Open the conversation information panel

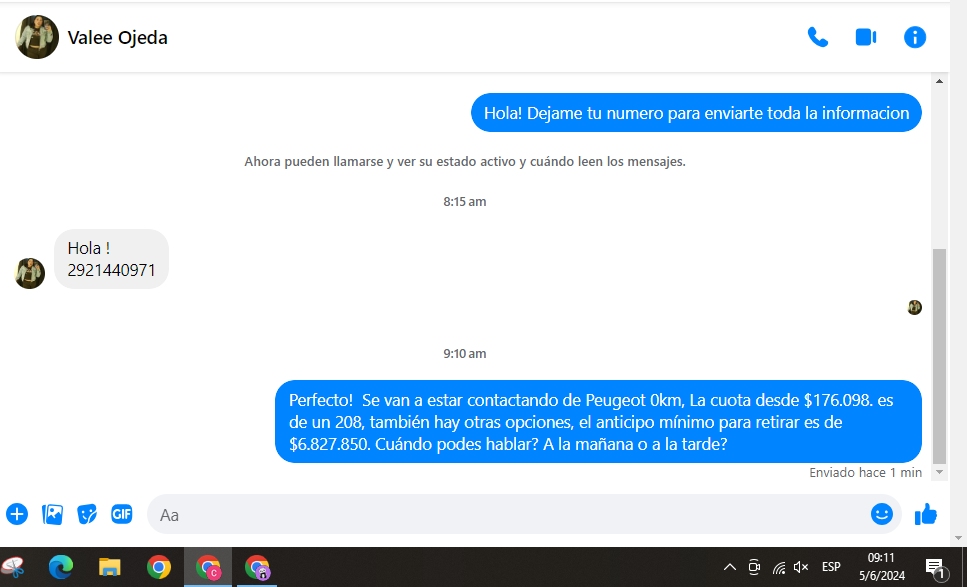pyautogui.click(x=914, y=38)
